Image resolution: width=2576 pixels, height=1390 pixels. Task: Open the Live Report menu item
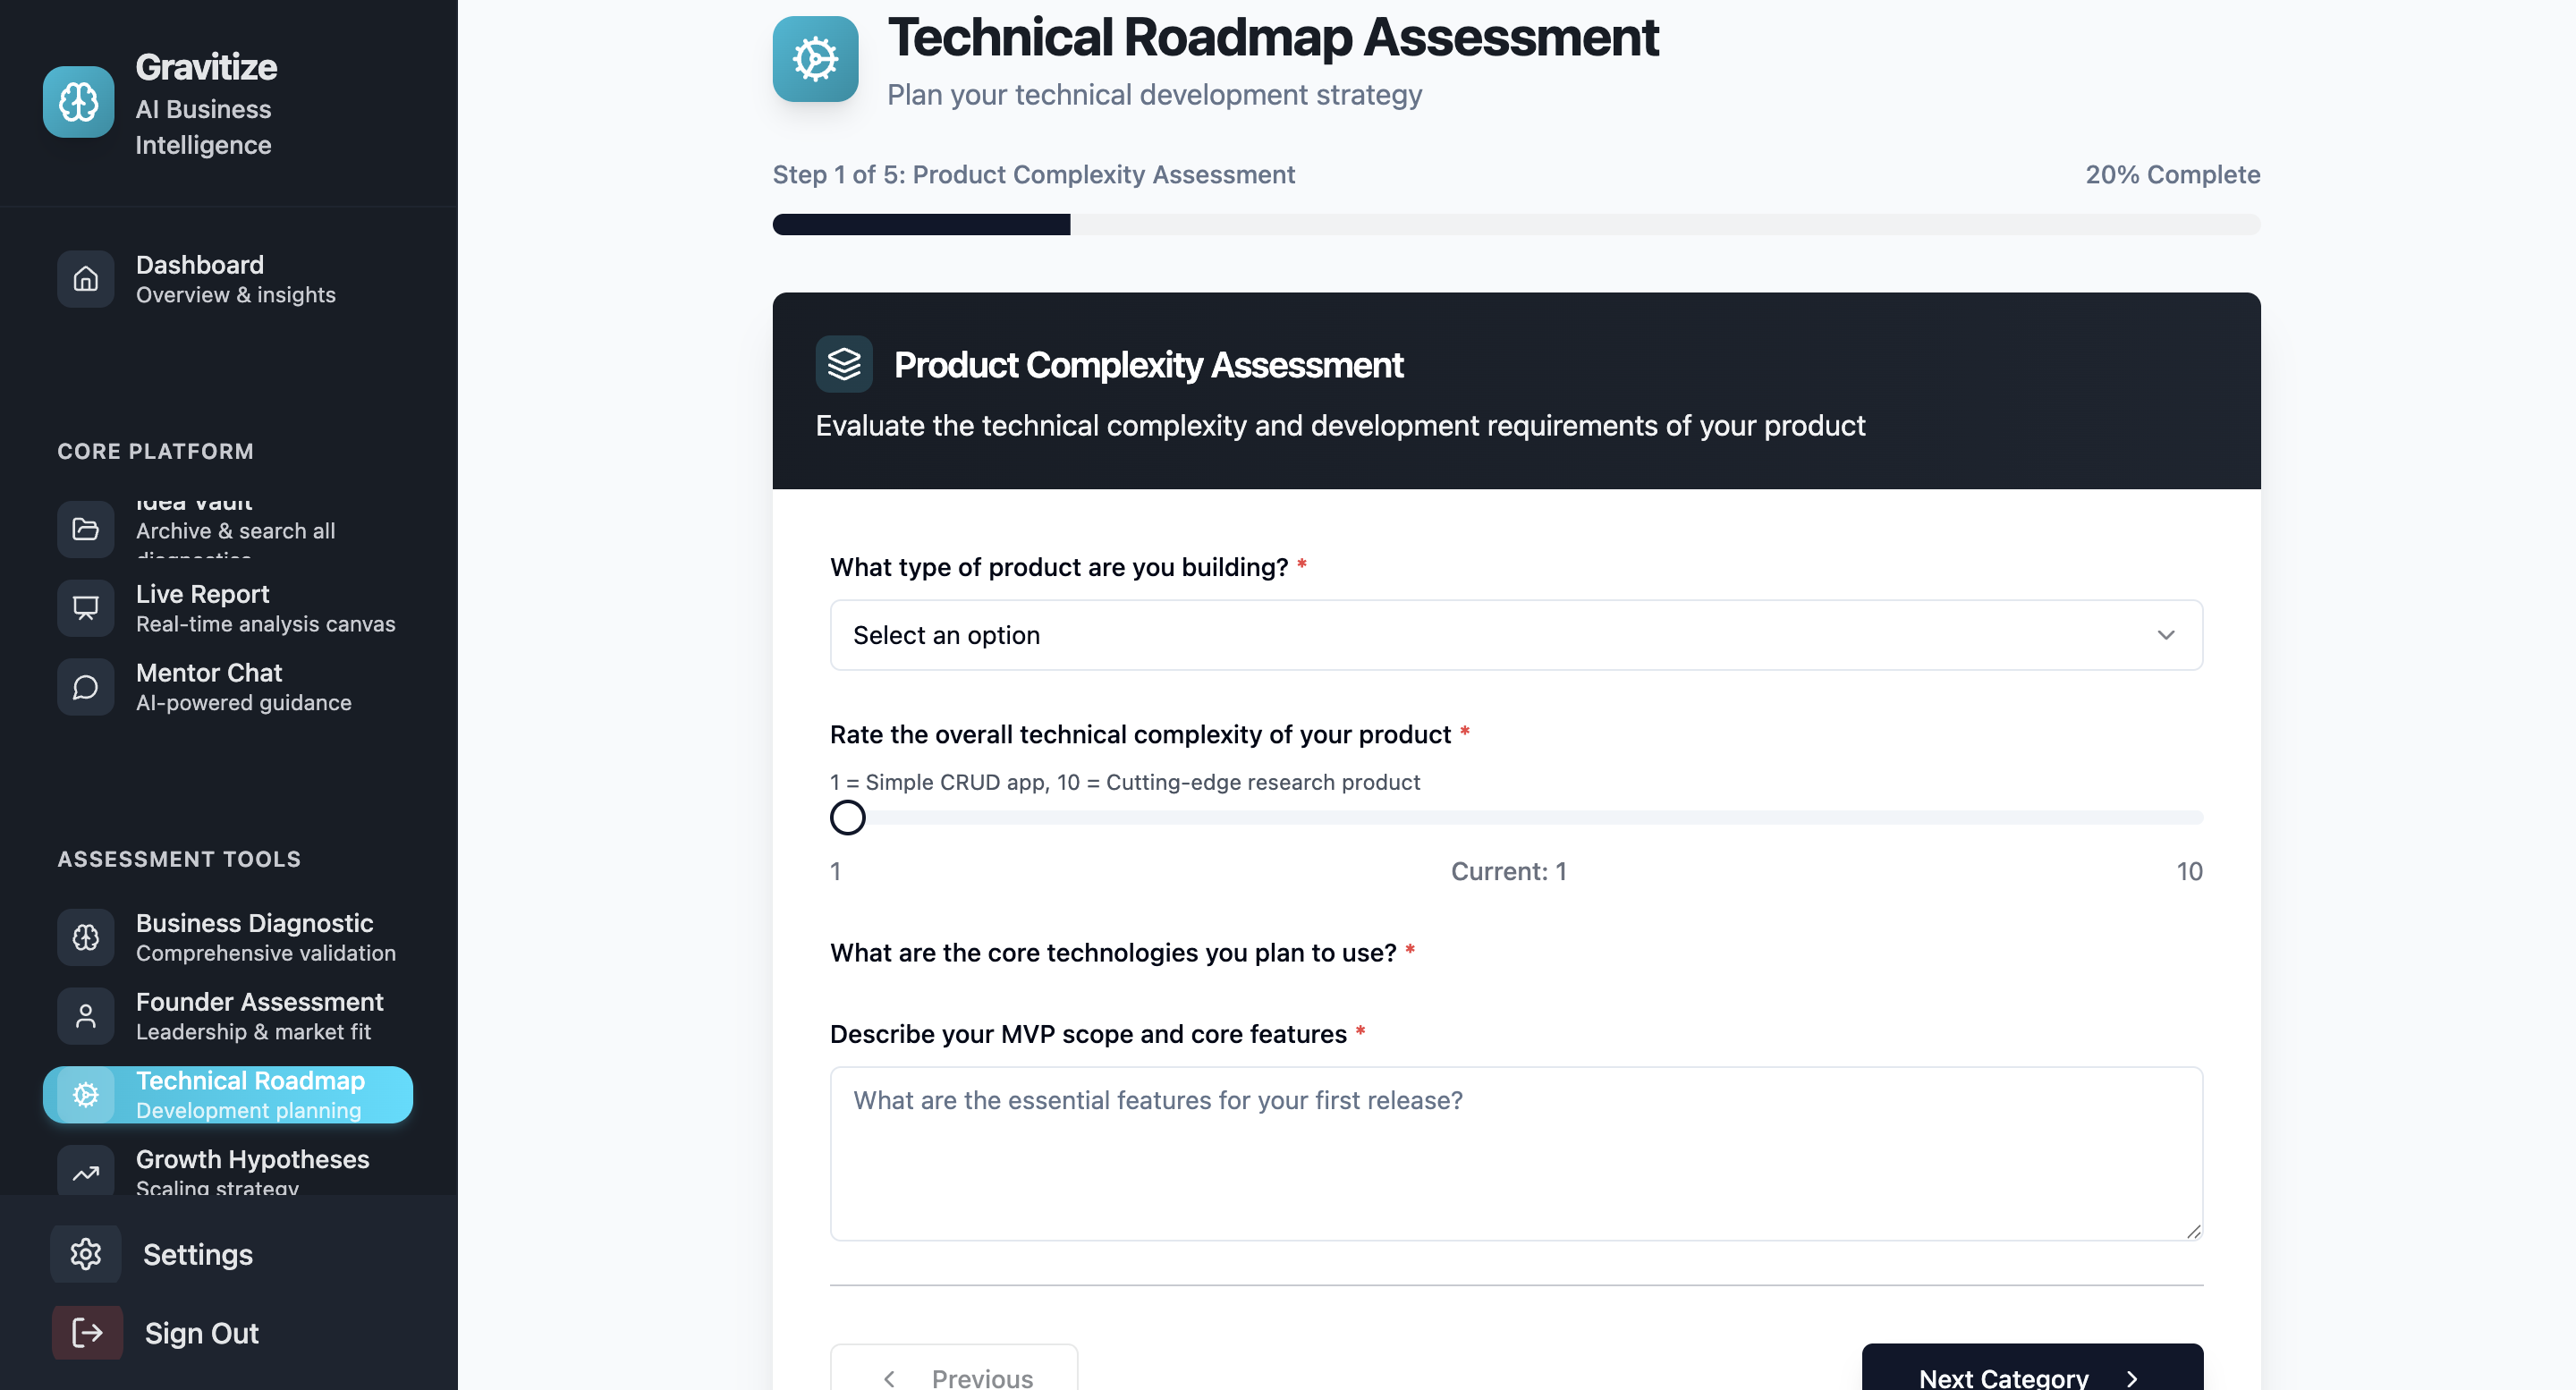coord(228,608)
